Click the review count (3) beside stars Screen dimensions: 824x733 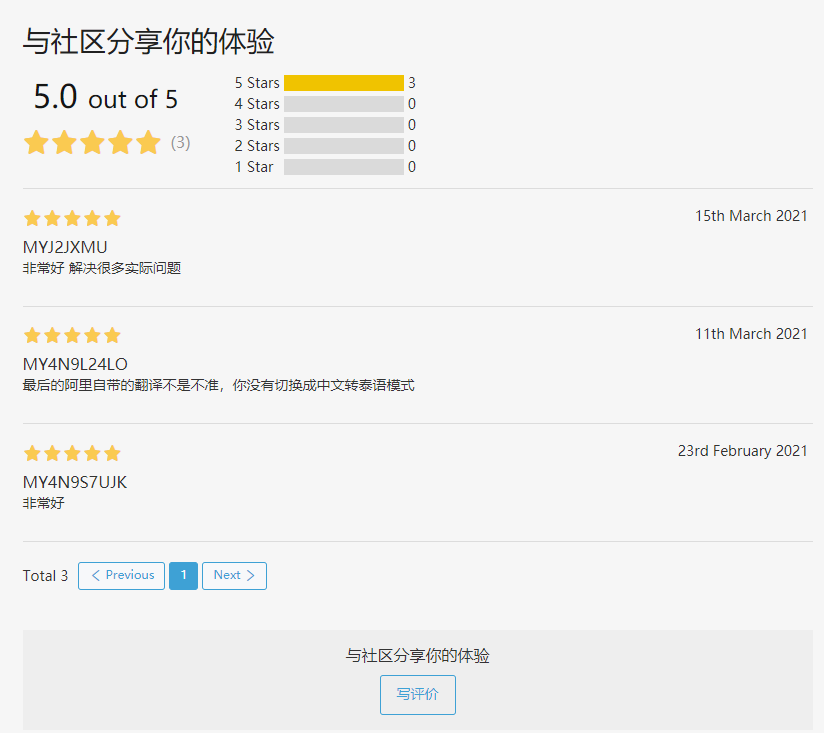click(180, 142)
